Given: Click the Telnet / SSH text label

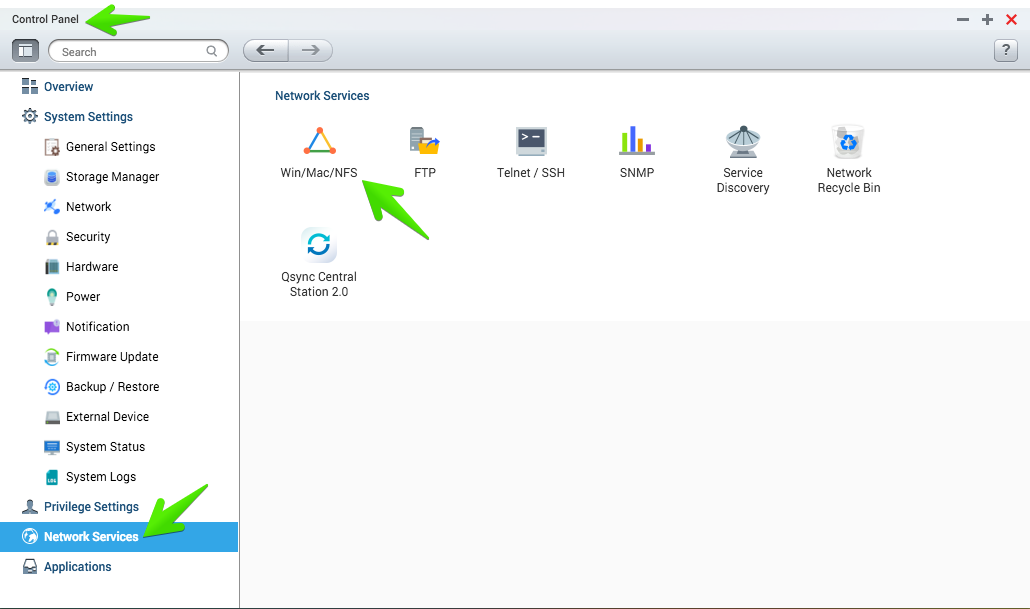Looking at the screenshot, I should click(531, 173).
